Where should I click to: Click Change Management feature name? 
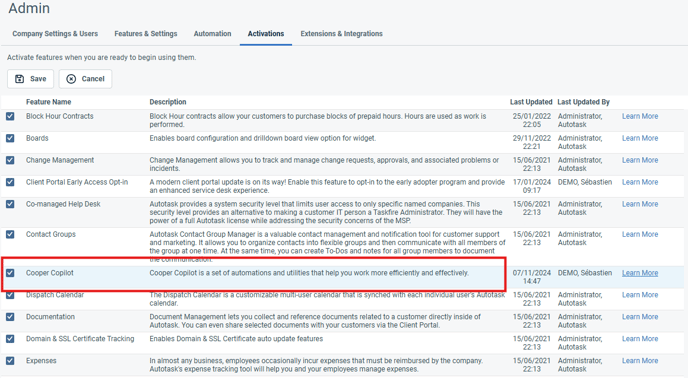60,160
